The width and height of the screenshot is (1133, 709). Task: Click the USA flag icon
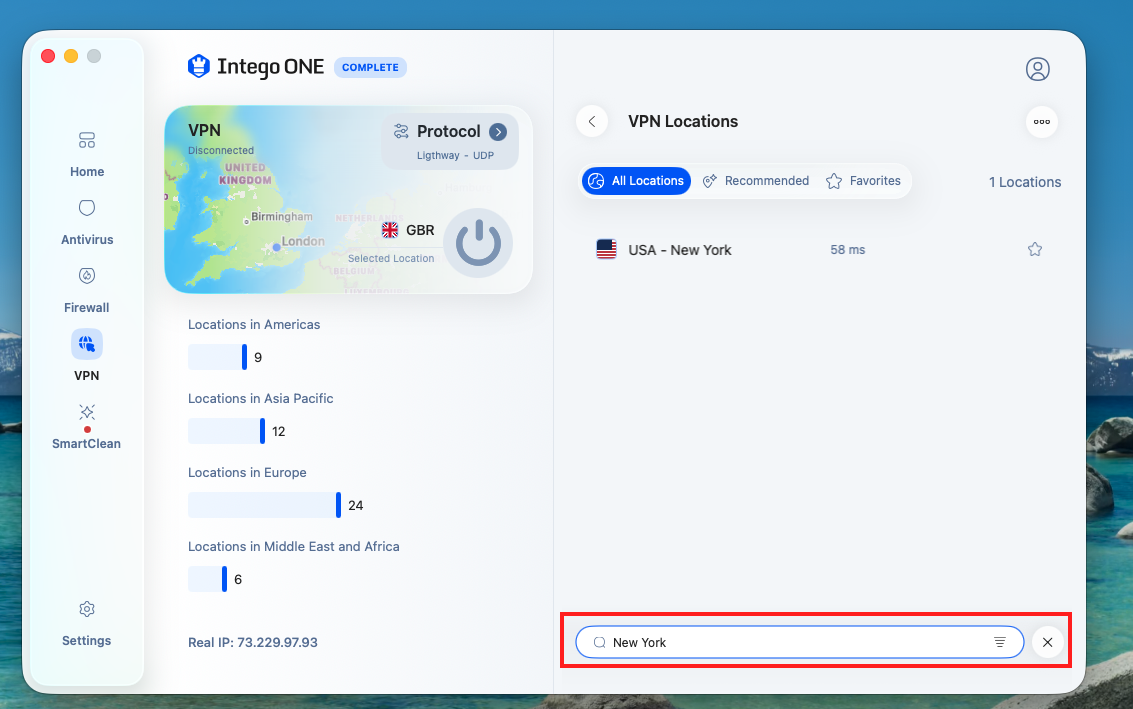click(606, 249)
